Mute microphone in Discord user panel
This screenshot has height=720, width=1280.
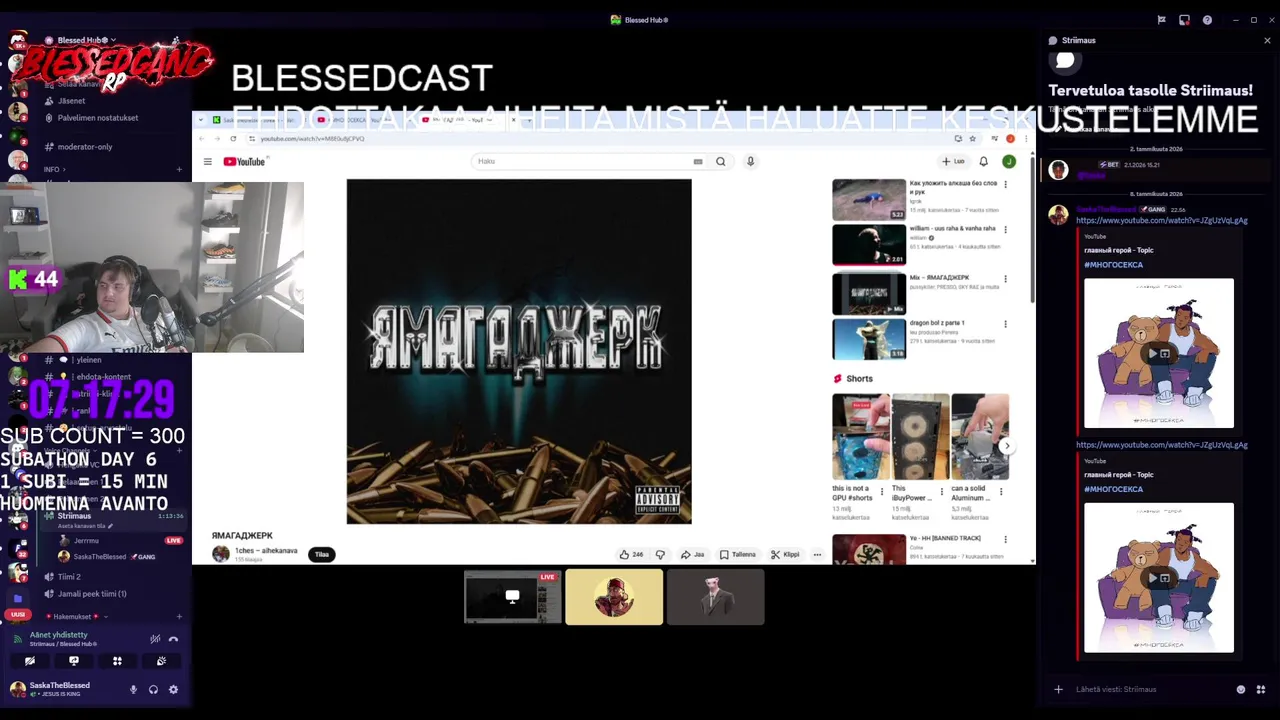point(133,689)
